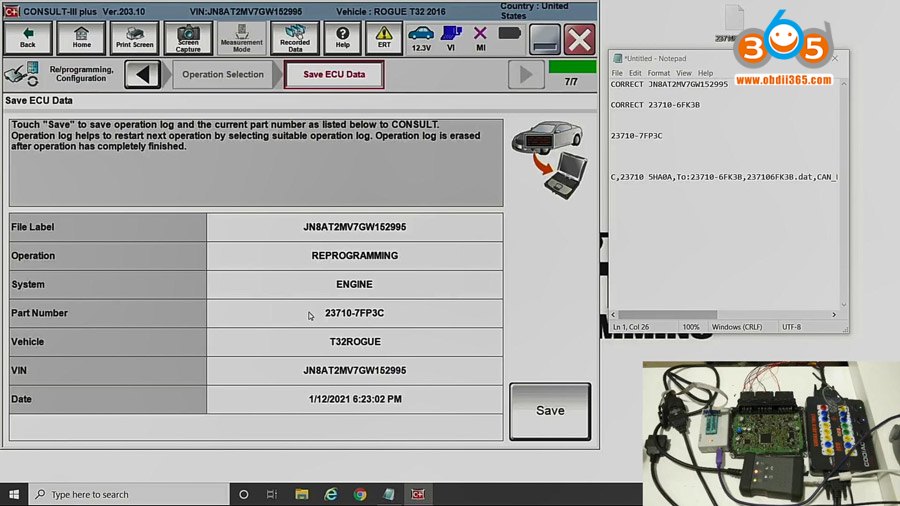The image size is (900, 506).
Task: Click the Print Screen button
Action: 135,38
